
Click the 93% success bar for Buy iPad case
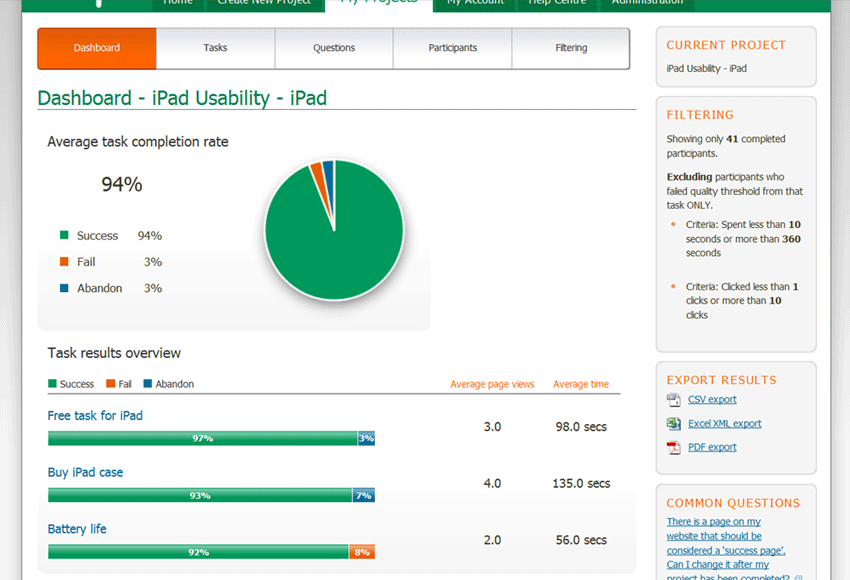(200, 495)
